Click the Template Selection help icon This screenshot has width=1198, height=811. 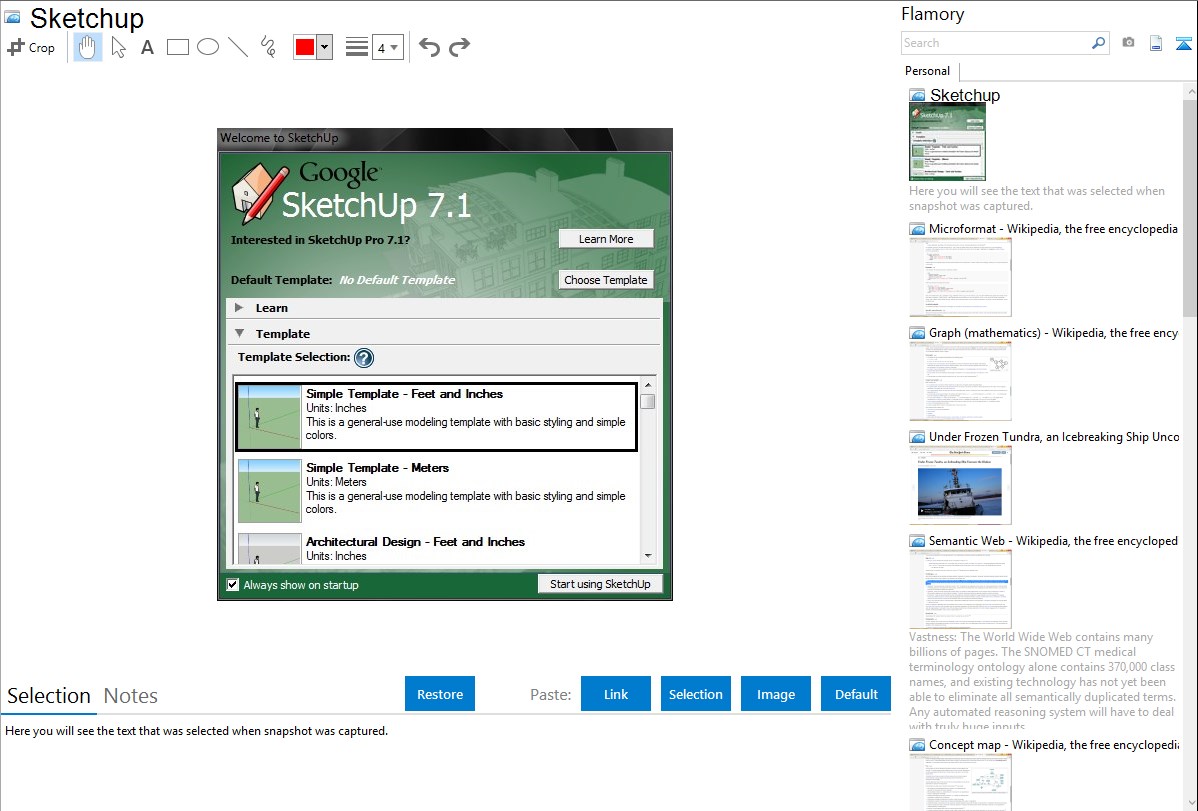click(x=364, y=358)
